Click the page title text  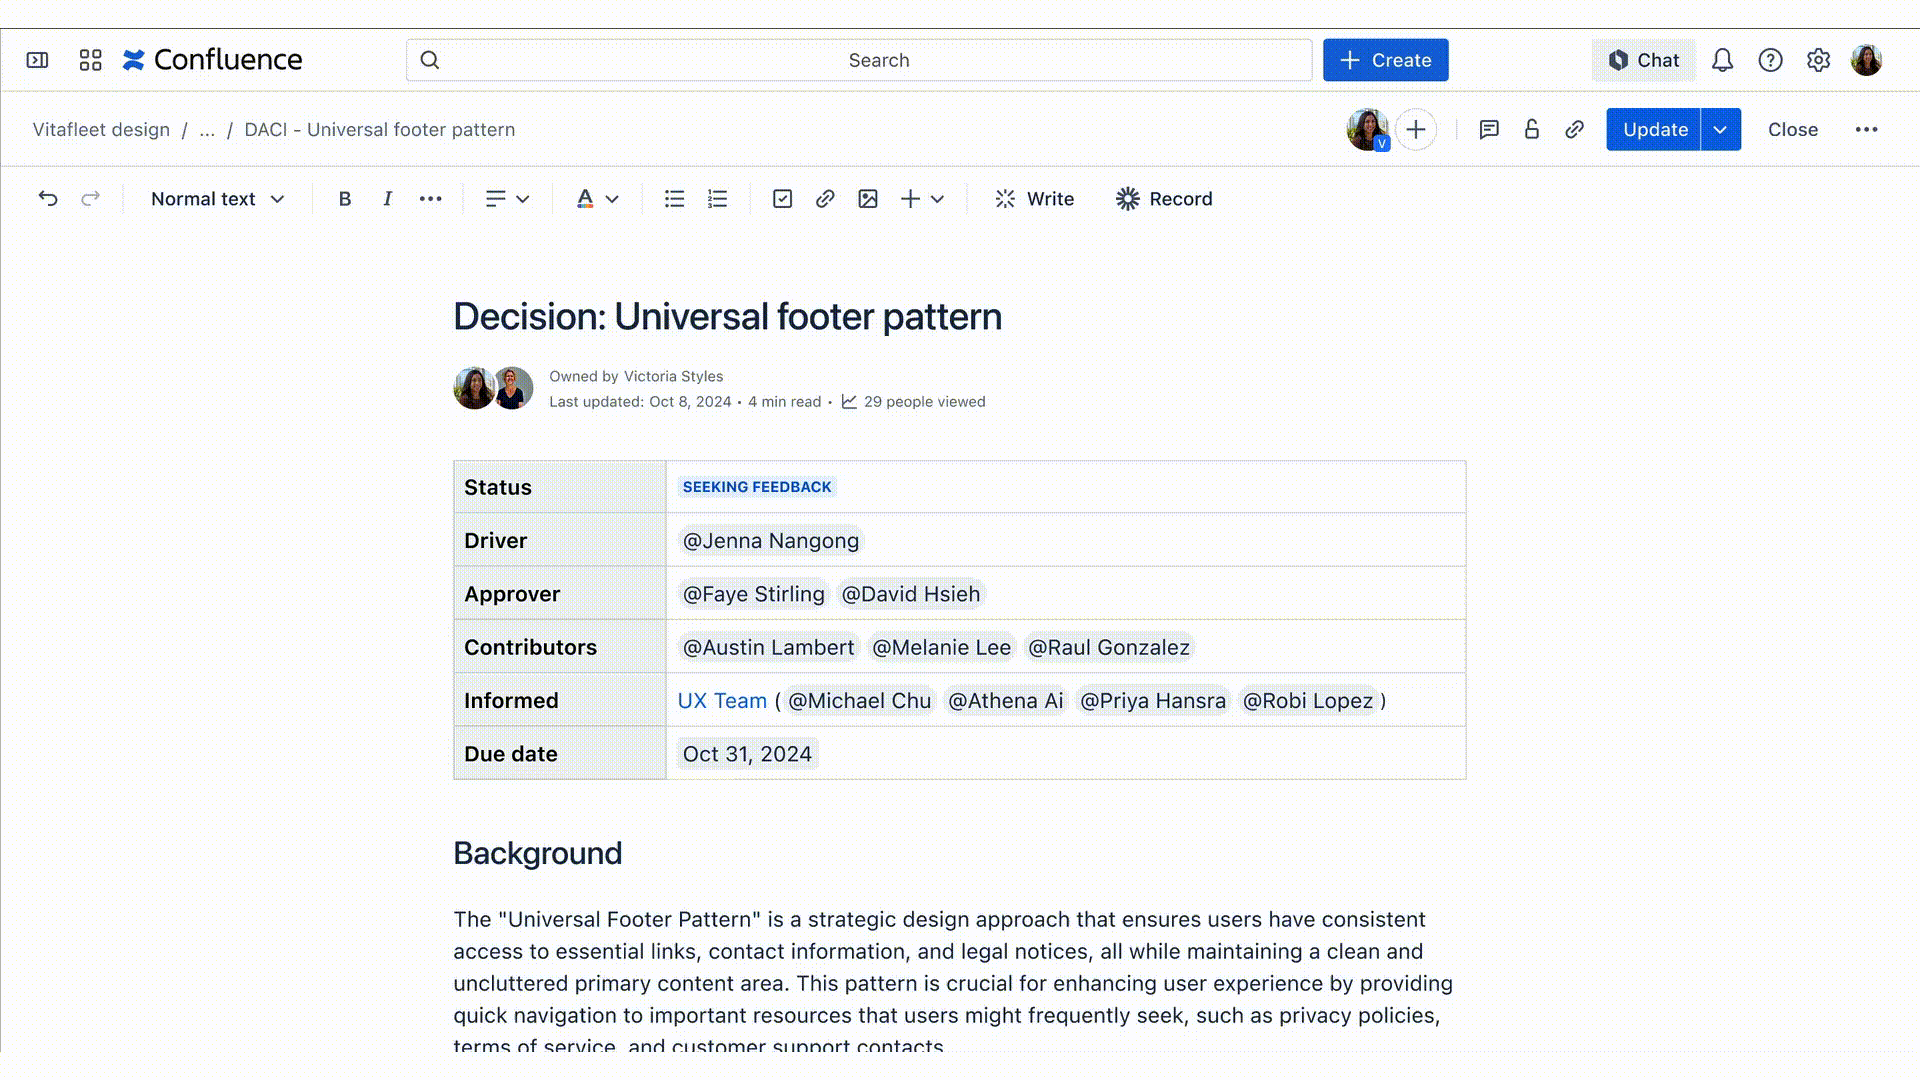pyautogui.click(x=727, y=316)
